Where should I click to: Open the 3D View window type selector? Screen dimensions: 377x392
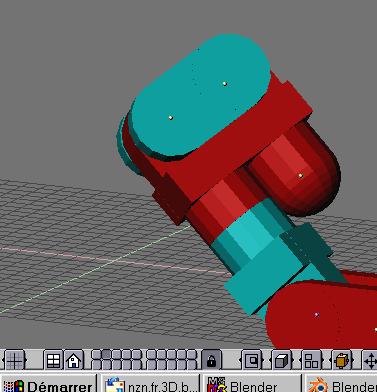click(x=15, y=360)
